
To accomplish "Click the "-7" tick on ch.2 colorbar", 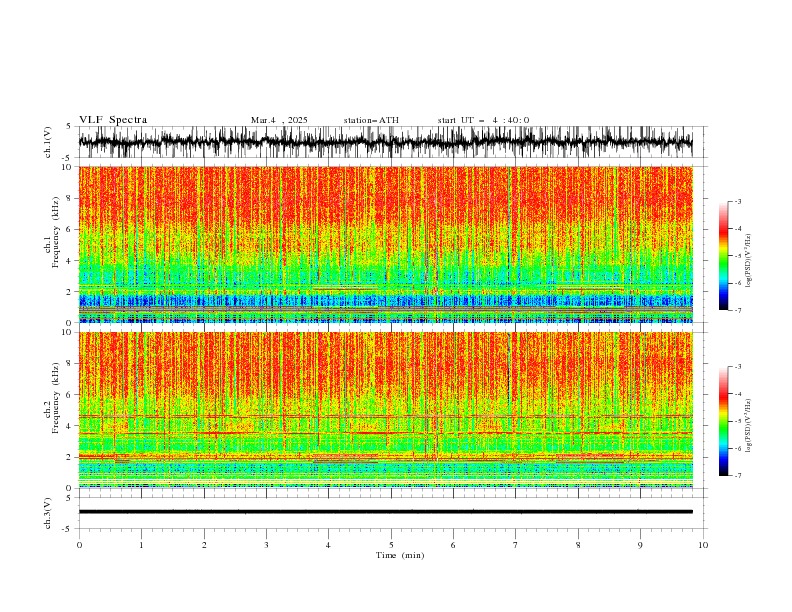I will (x=737, y=475).
